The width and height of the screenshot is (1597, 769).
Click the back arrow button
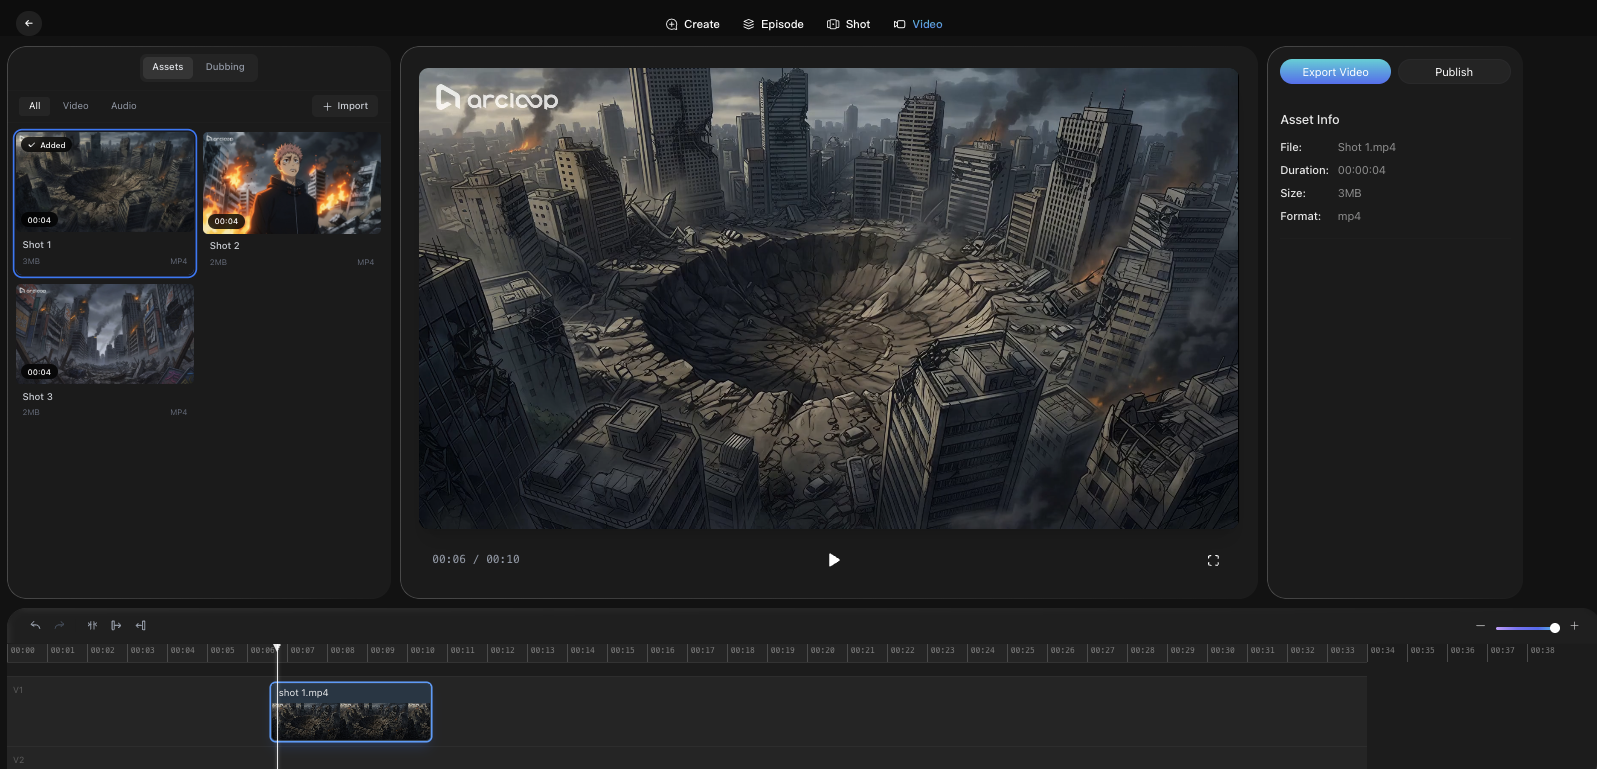[29, 23]
